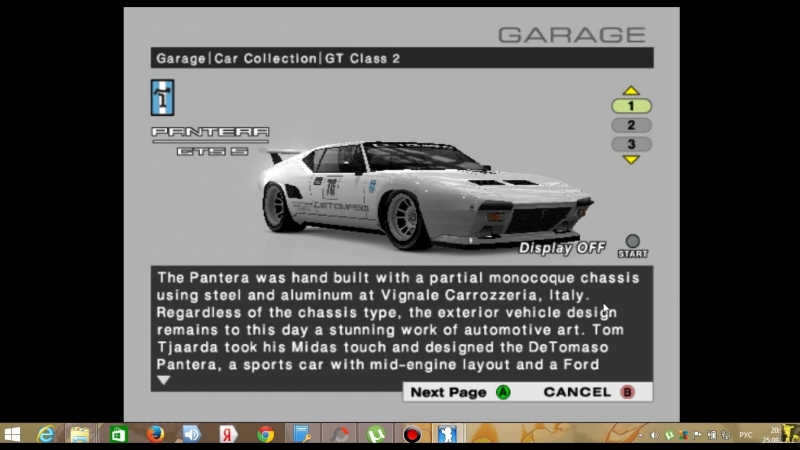Screen dimensions: 800x450
Task: Open Firefox from taskbar
Action: [x=155, y=435]
